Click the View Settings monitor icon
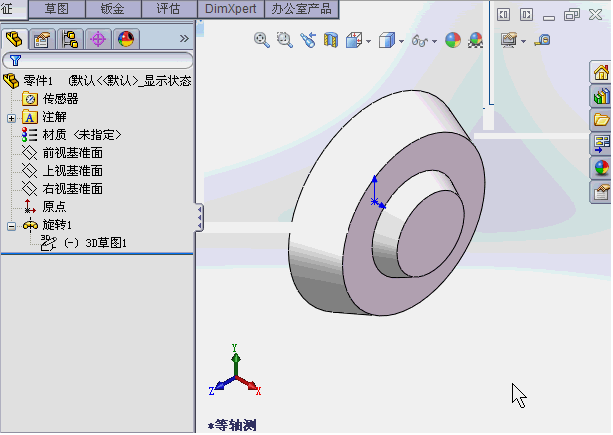The width and height of the screenshot is (613, 435). click(x=509, y=40)
